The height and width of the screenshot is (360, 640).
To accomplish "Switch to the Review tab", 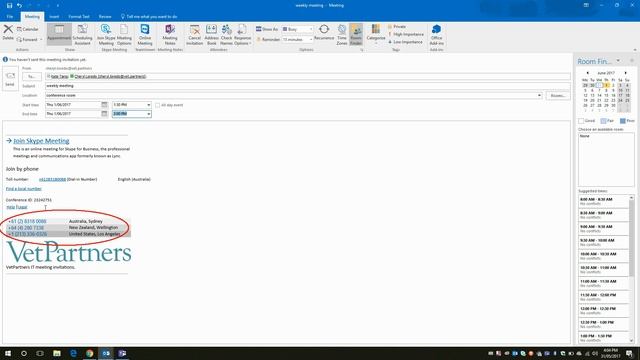I will [105, 17].
